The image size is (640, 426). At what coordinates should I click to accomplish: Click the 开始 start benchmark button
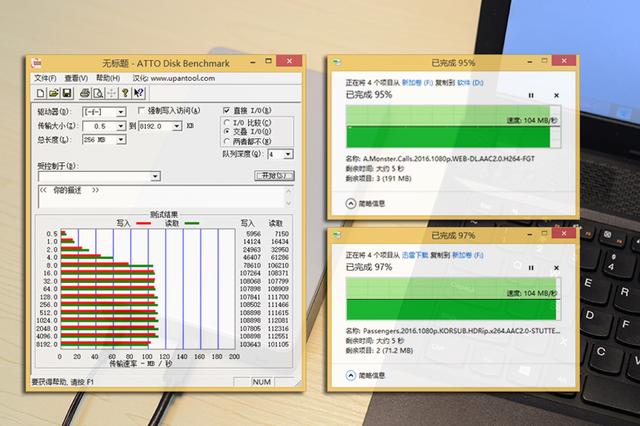273,176
